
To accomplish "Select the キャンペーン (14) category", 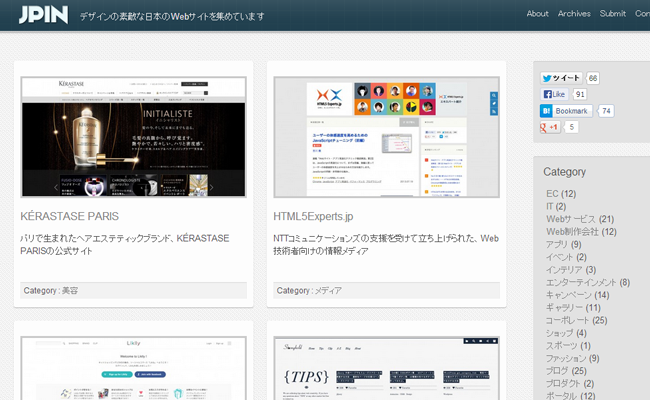I will (577, 295).
